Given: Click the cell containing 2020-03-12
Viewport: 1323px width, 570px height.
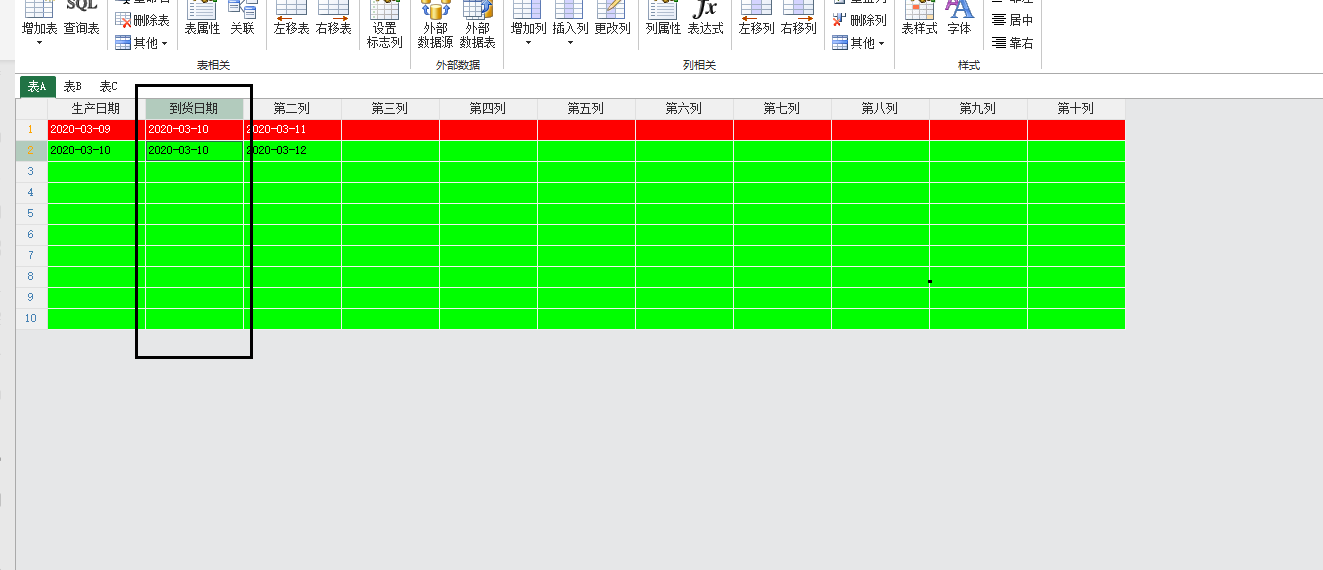Looking at the screenshot, I should click(x=292, y=150).
